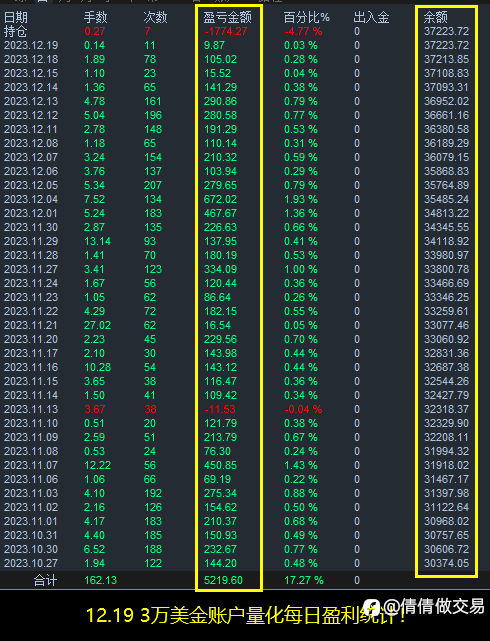
Task: Click total percentage 17.27 %
Action: (x=304, y=580)
